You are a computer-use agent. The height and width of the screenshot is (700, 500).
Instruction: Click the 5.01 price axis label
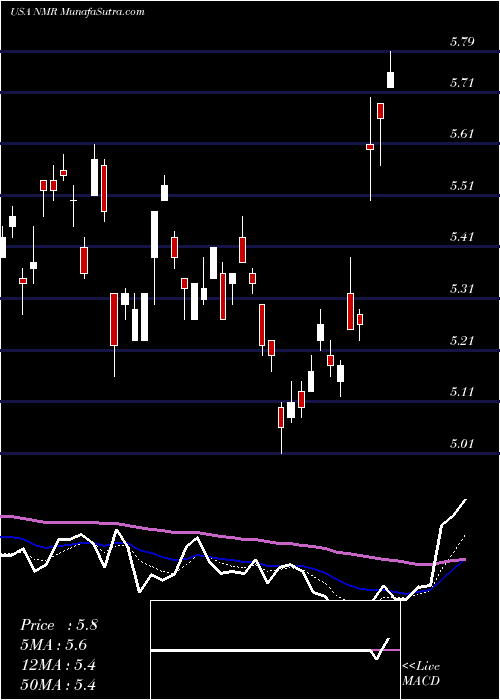[462, 443]
